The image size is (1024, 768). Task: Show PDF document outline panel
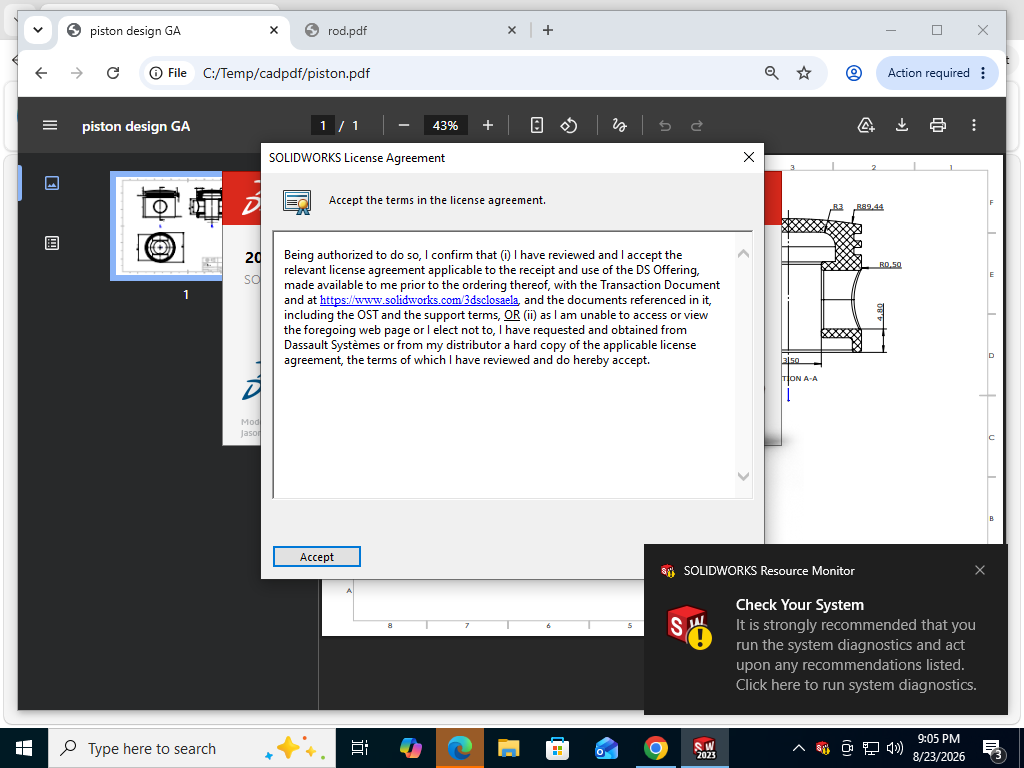click(x=52, y=243)
